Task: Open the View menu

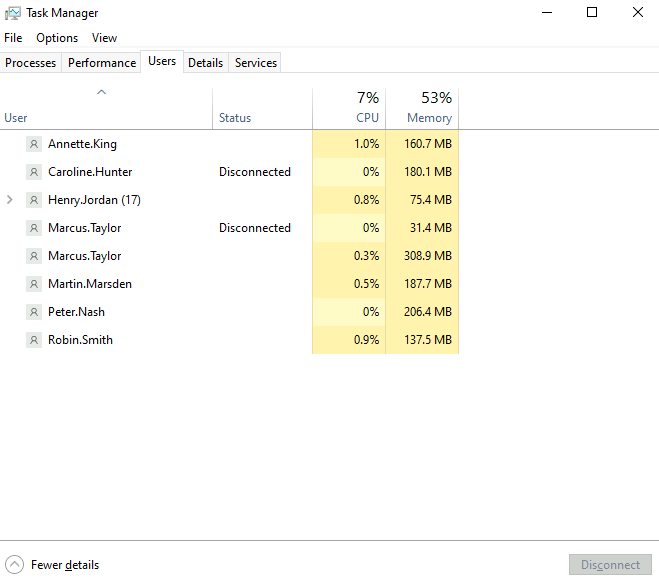Action: point(104,38)
